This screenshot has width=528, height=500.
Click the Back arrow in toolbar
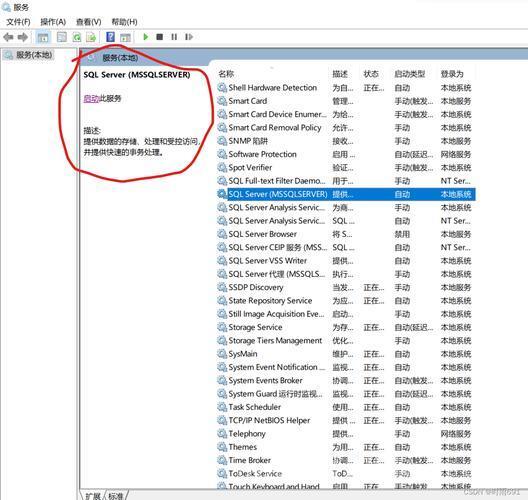click(8, 37)
